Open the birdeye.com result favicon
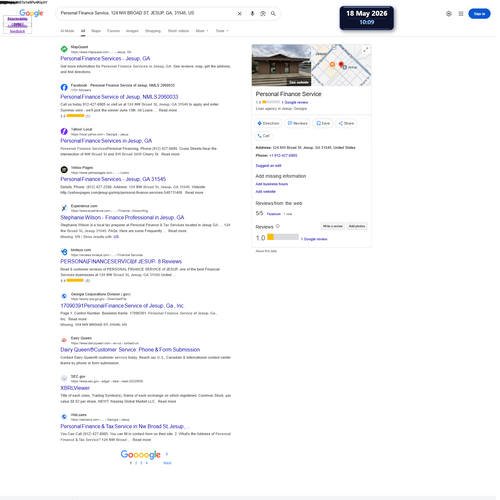500x500 pixels. click(64, 252)
